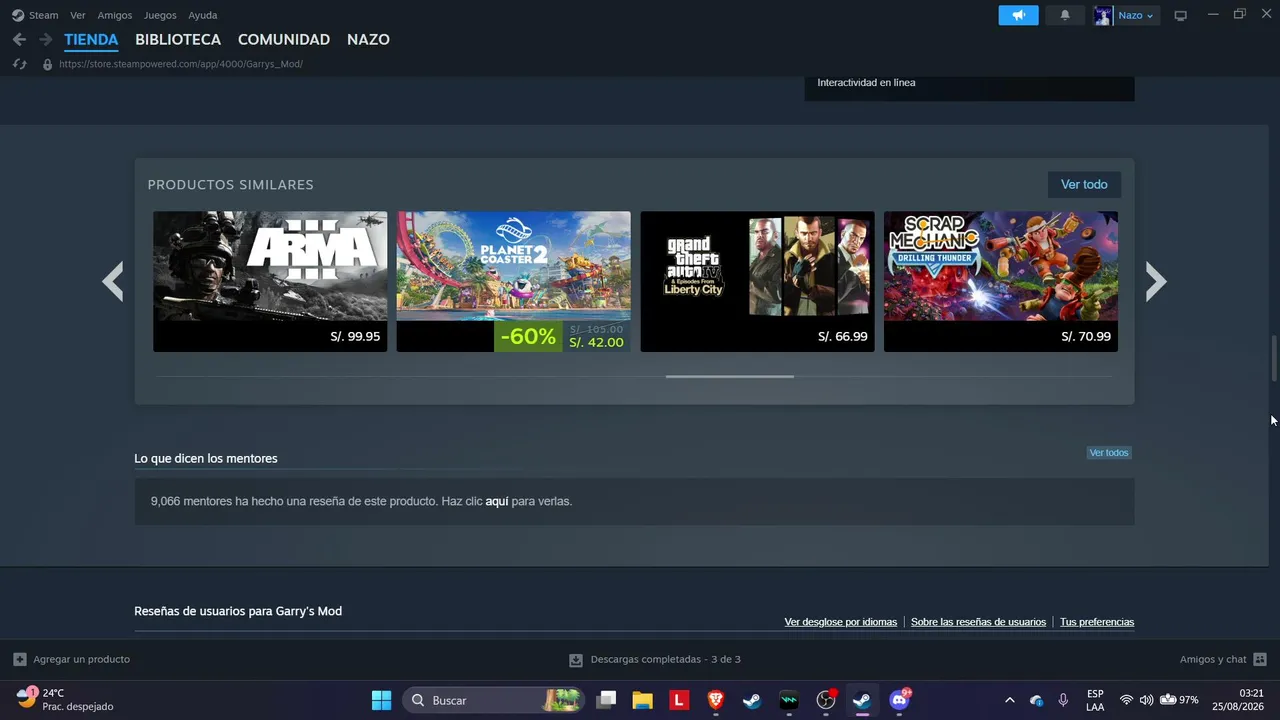The width and height of the screenshot is (1280, 720).
Task: Click the Nazo profile avatar
Action: [1103, 15]
